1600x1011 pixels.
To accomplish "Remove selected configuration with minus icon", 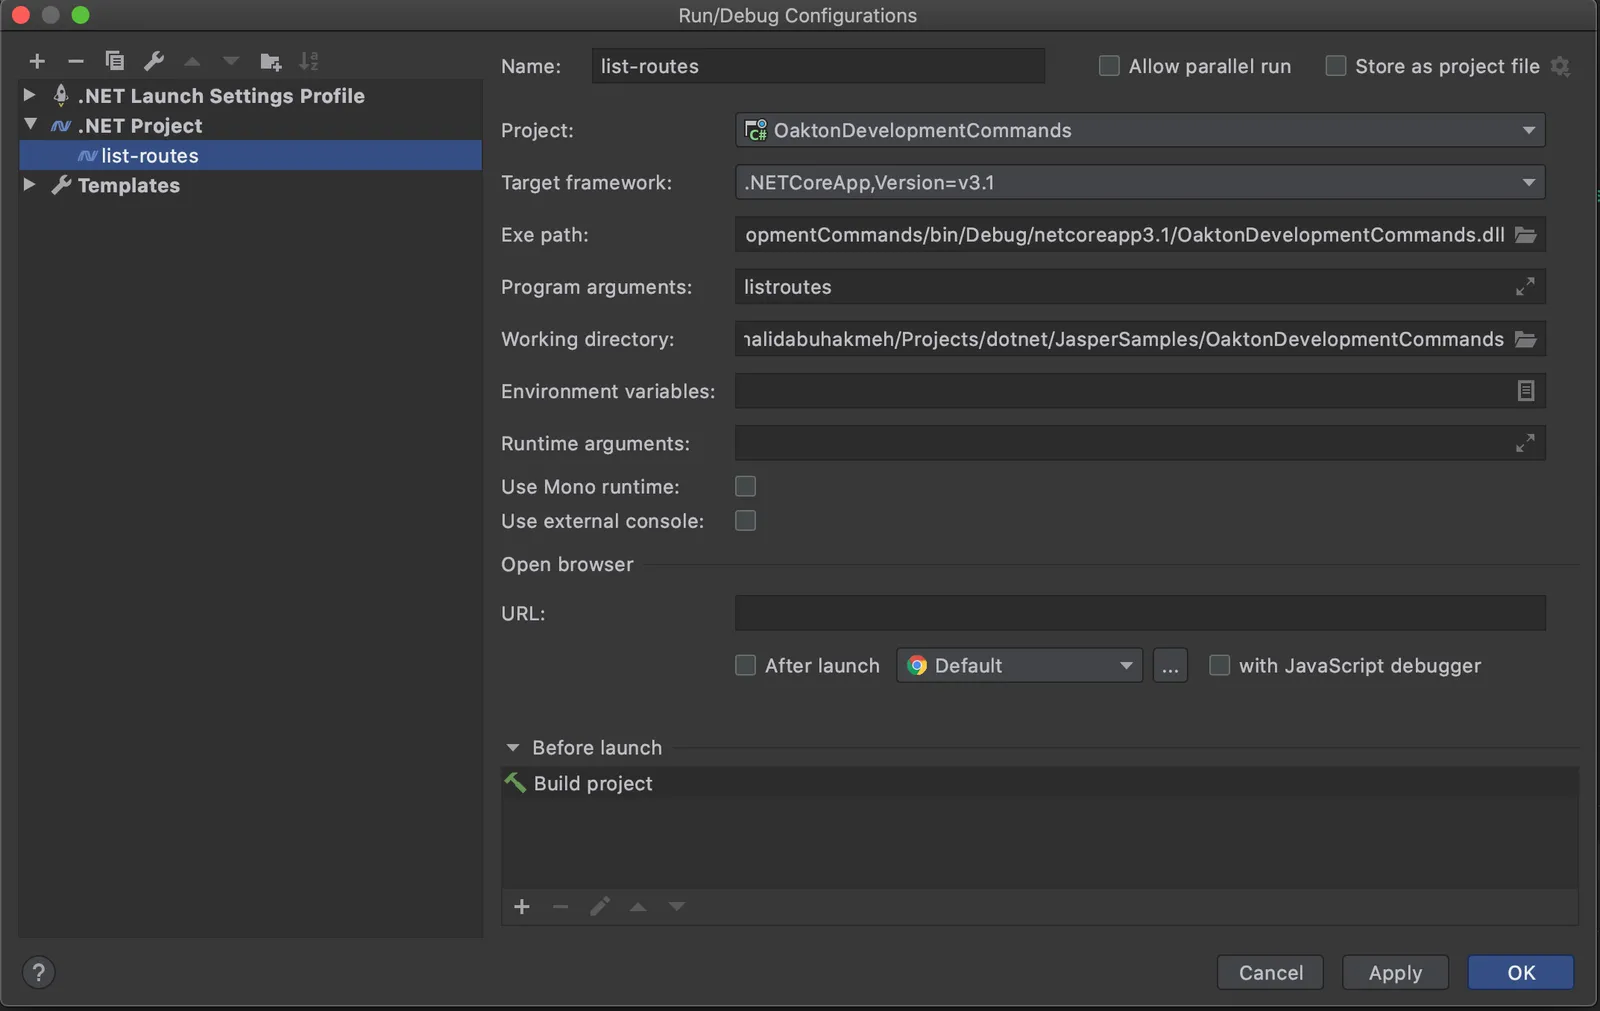I will (76, 61).
